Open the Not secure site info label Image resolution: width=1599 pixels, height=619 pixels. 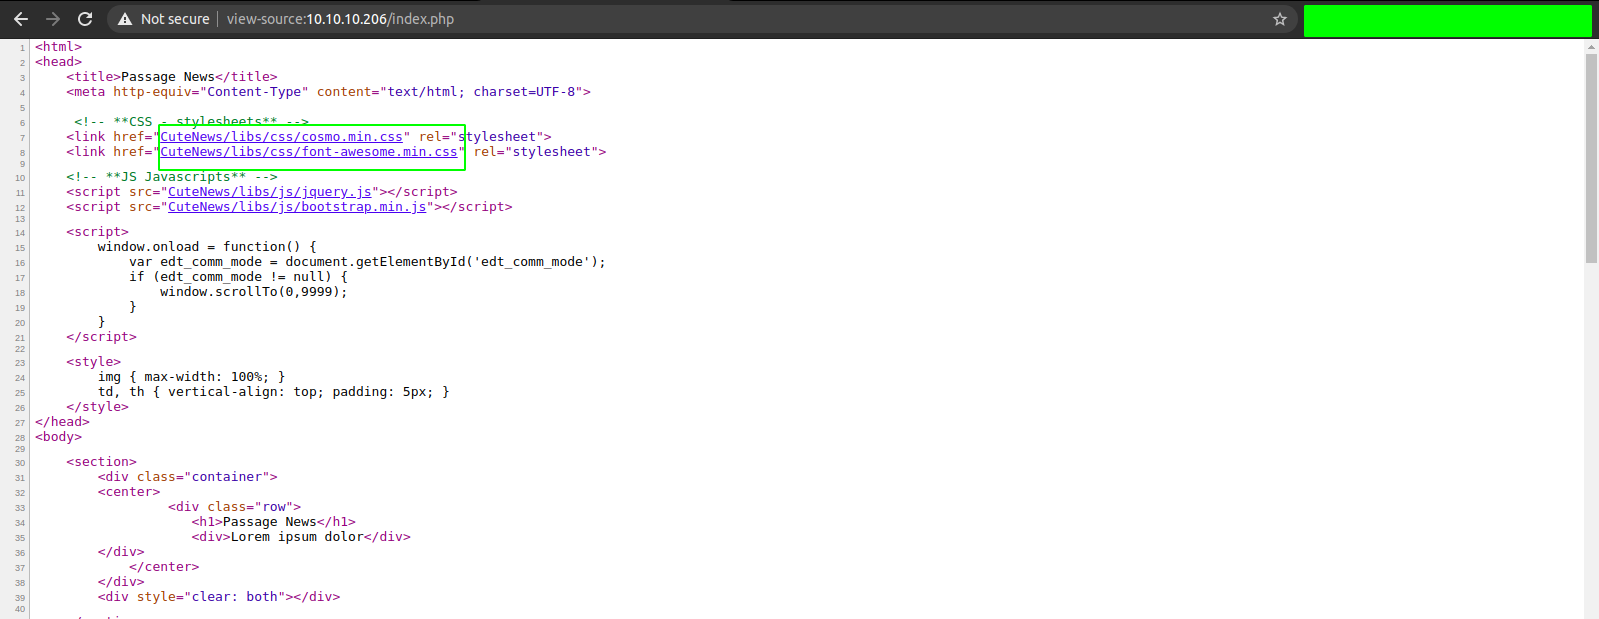tap(175, 19)
